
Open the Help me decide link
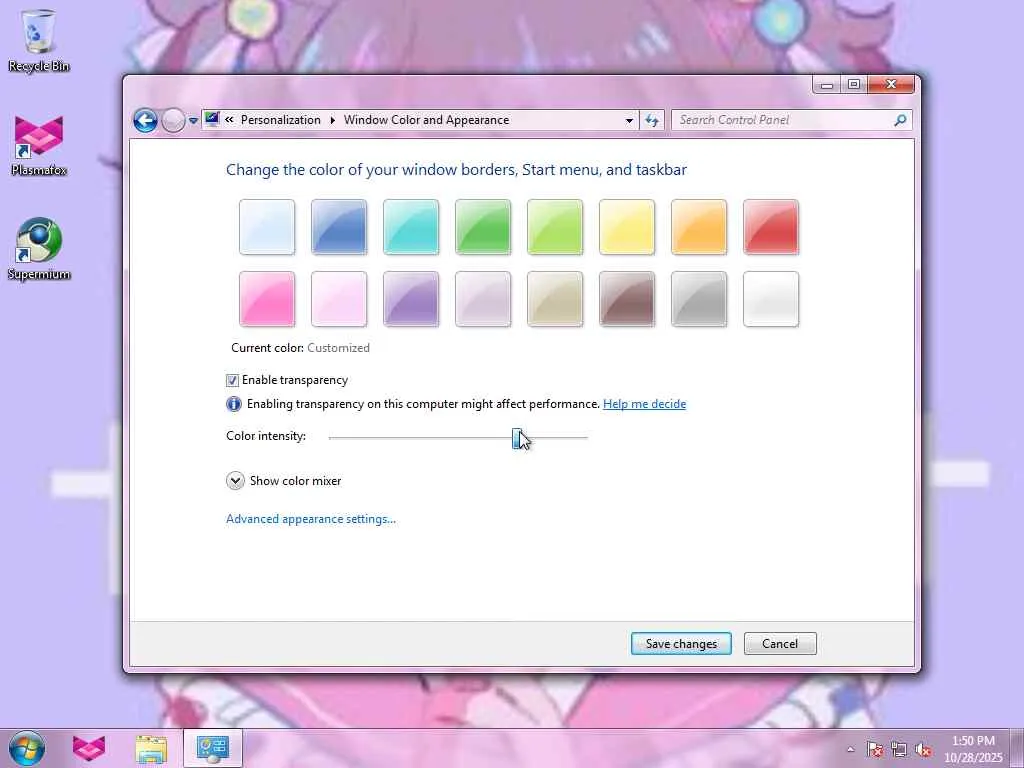644,404
